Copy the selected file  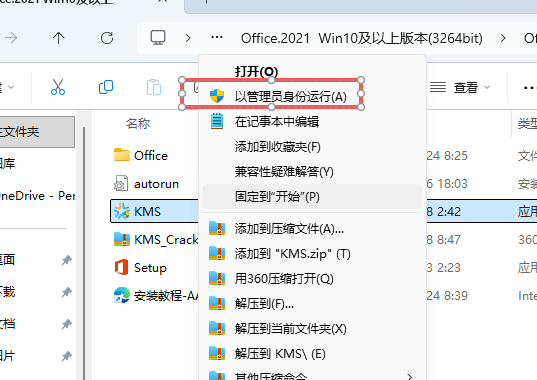click(x=106, y=87)
